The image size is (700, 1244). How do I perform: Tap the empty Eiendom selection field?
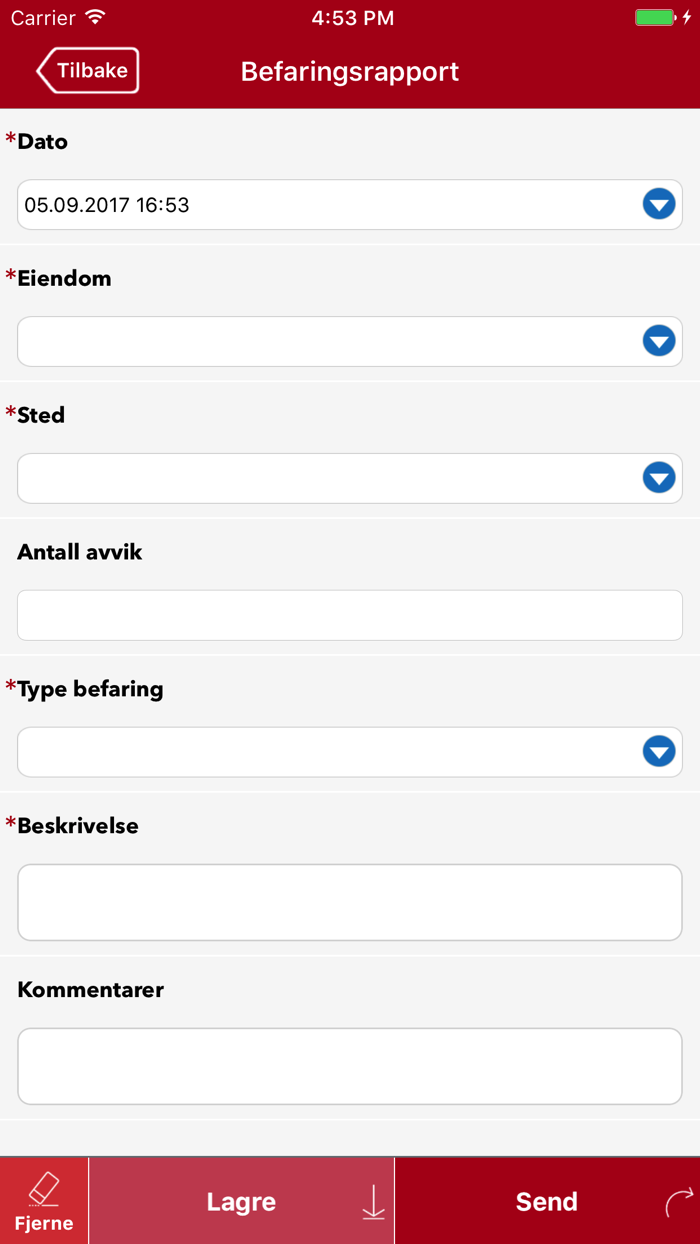[x=320, y=342]
